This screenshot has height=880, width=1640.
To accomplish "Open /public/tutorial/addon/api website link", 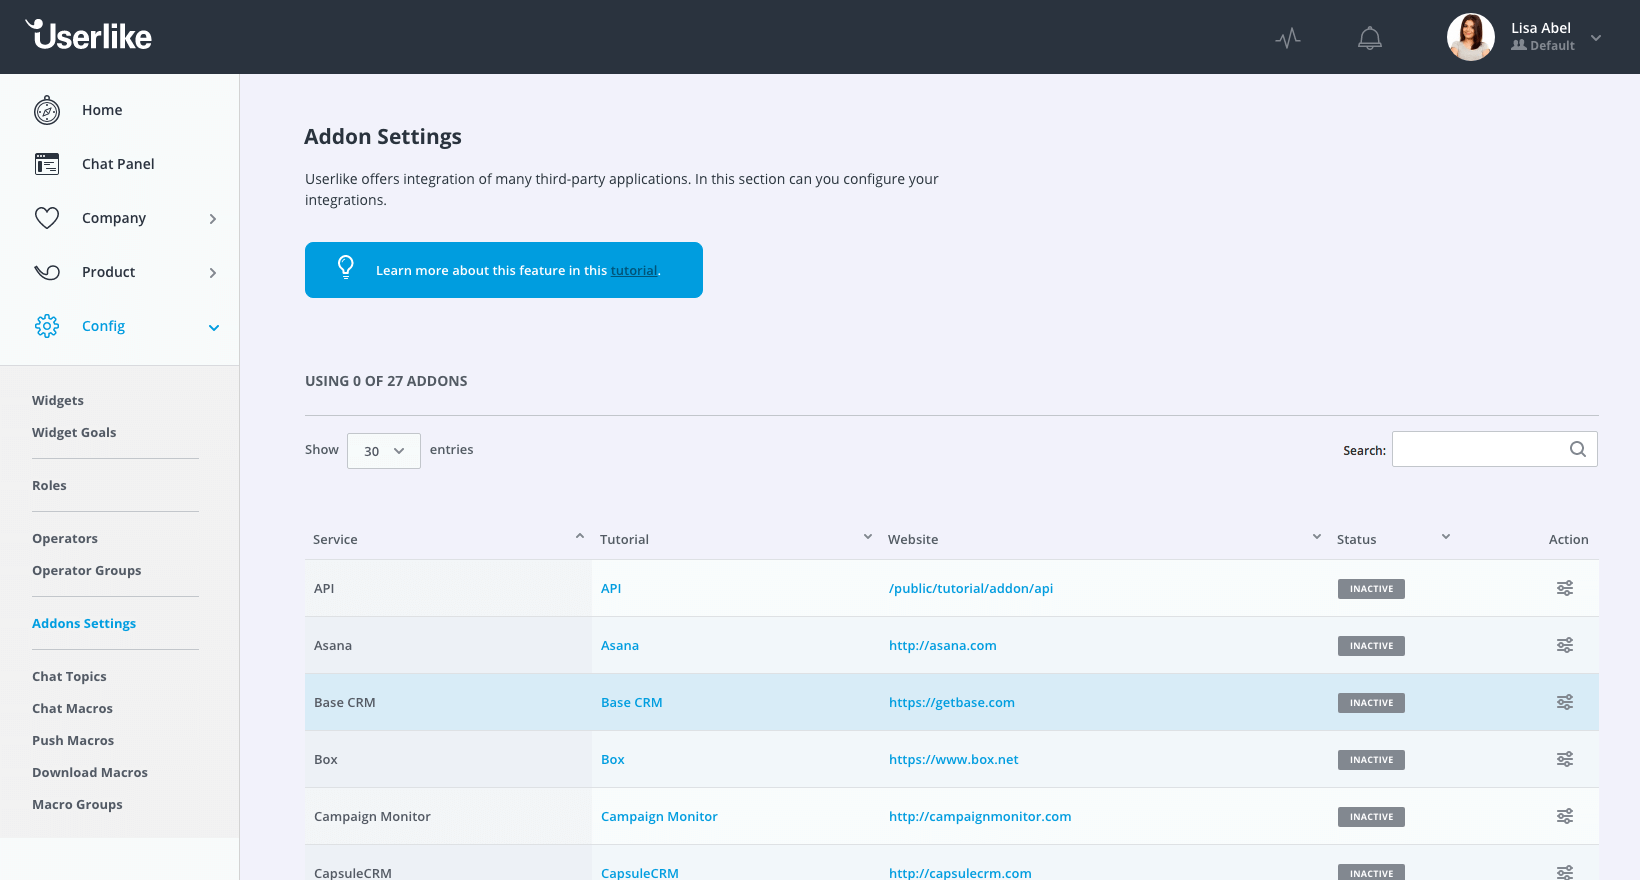I will point(971,588).
